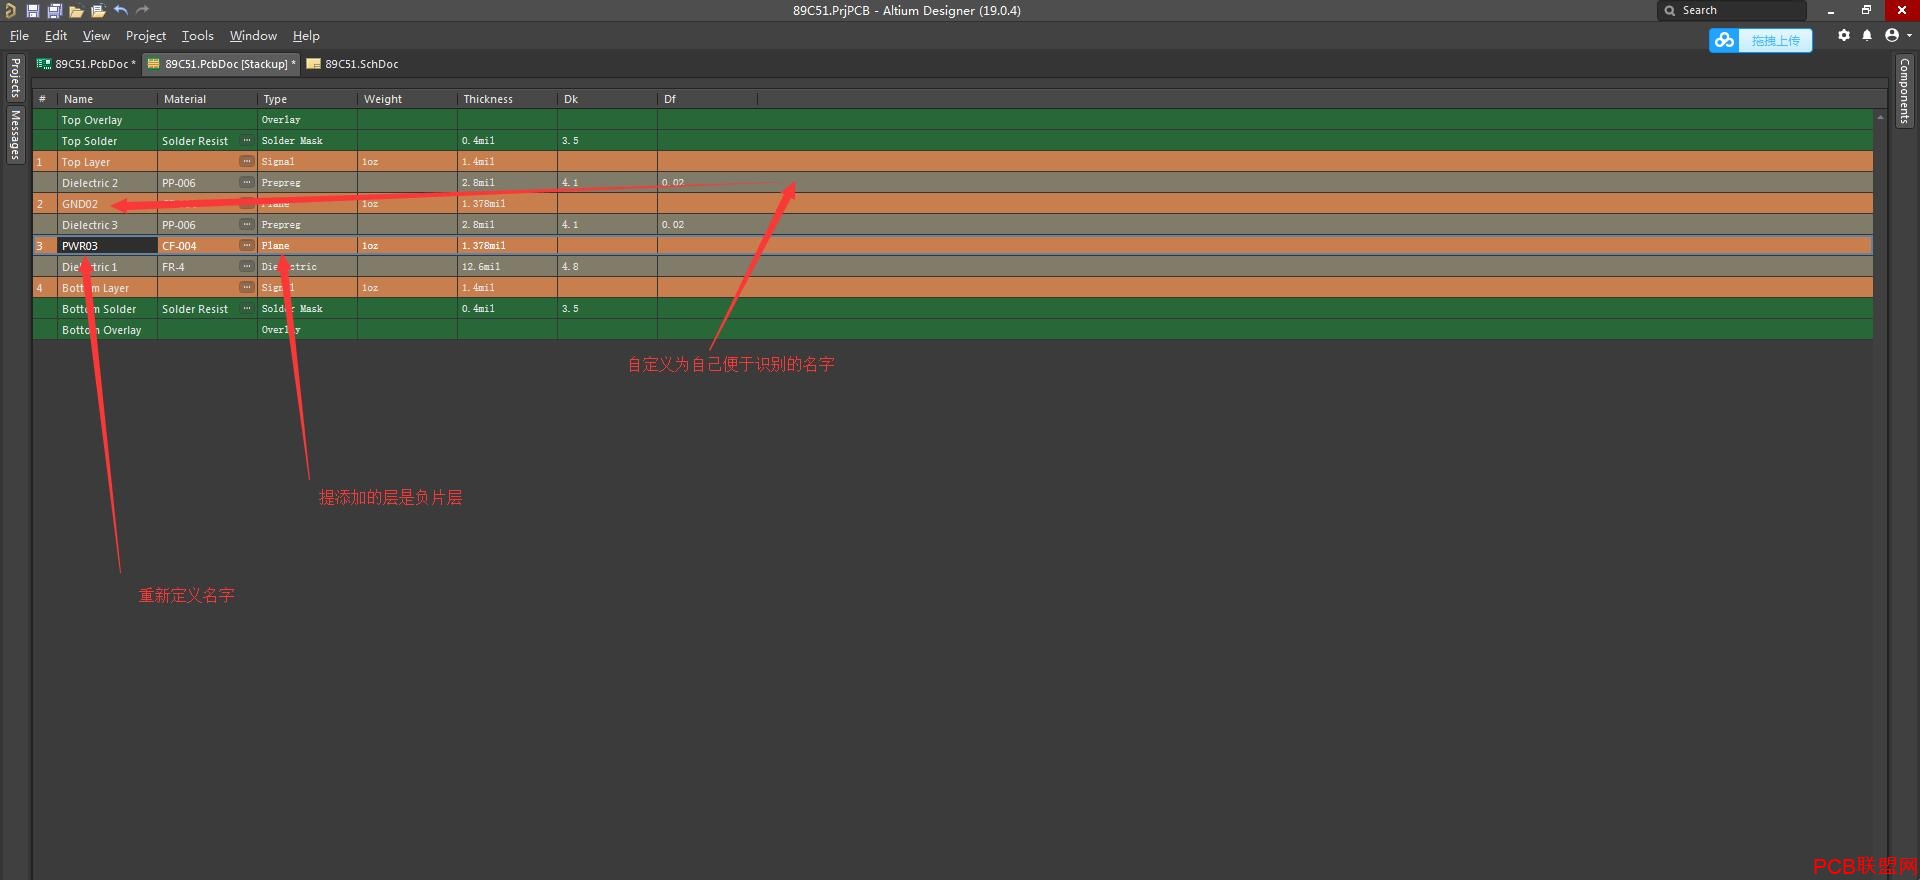This screenshot has width=1920, height=880.
Task: Open material picker for Top Solder row
Action: coord(247,141)
